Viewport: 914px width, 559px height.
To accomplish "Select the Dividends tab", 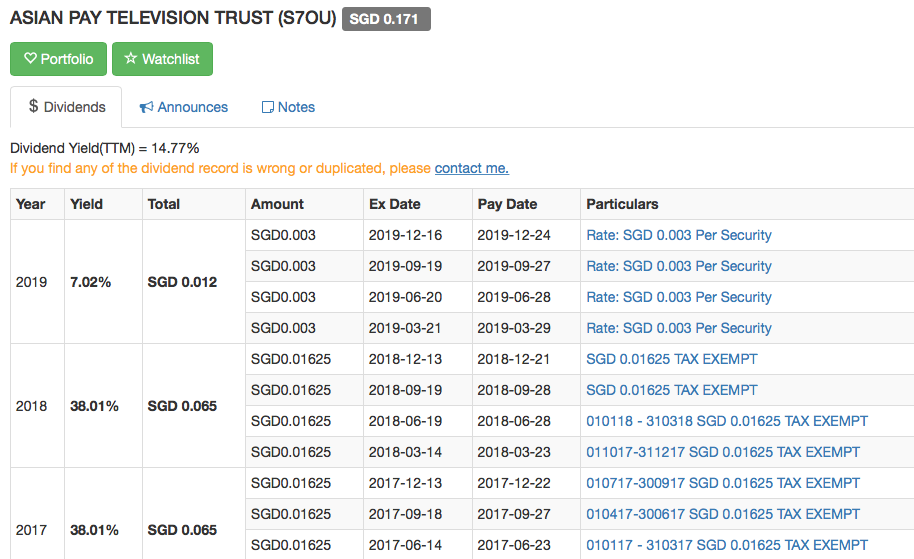I will pyautogui.click(x=66, y=107).
